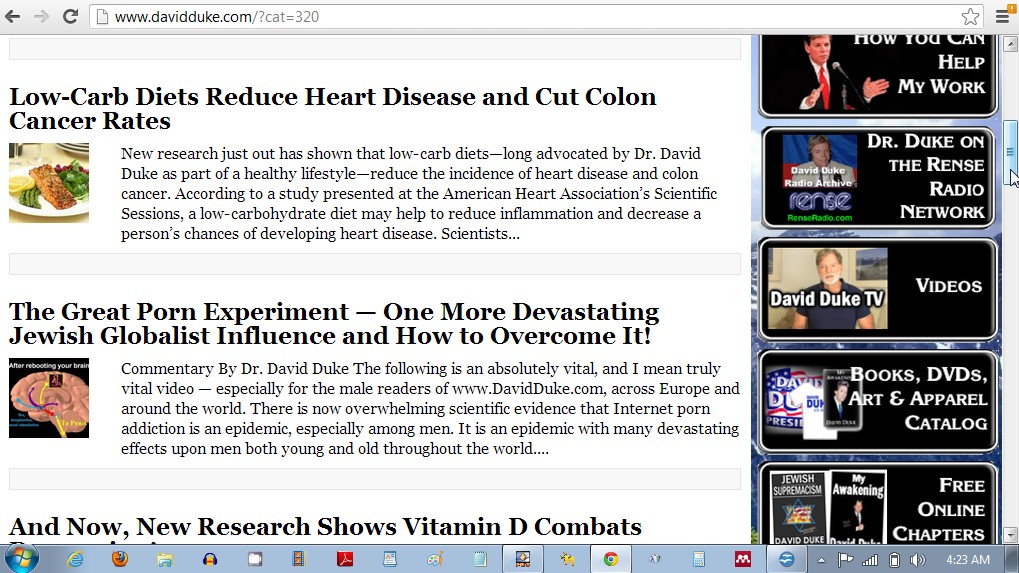Screen dimensions: 1019x573
Task: Open the Windows Start menu
Action: (x=21, y=559)
